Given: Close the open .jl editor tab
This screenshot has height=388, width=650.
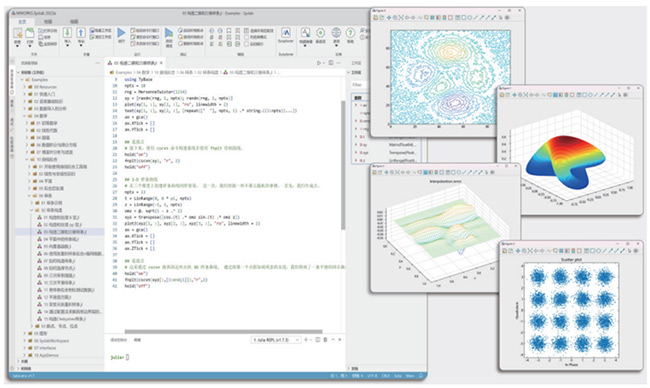Looking at the screenshot, I should coord(161,63).
